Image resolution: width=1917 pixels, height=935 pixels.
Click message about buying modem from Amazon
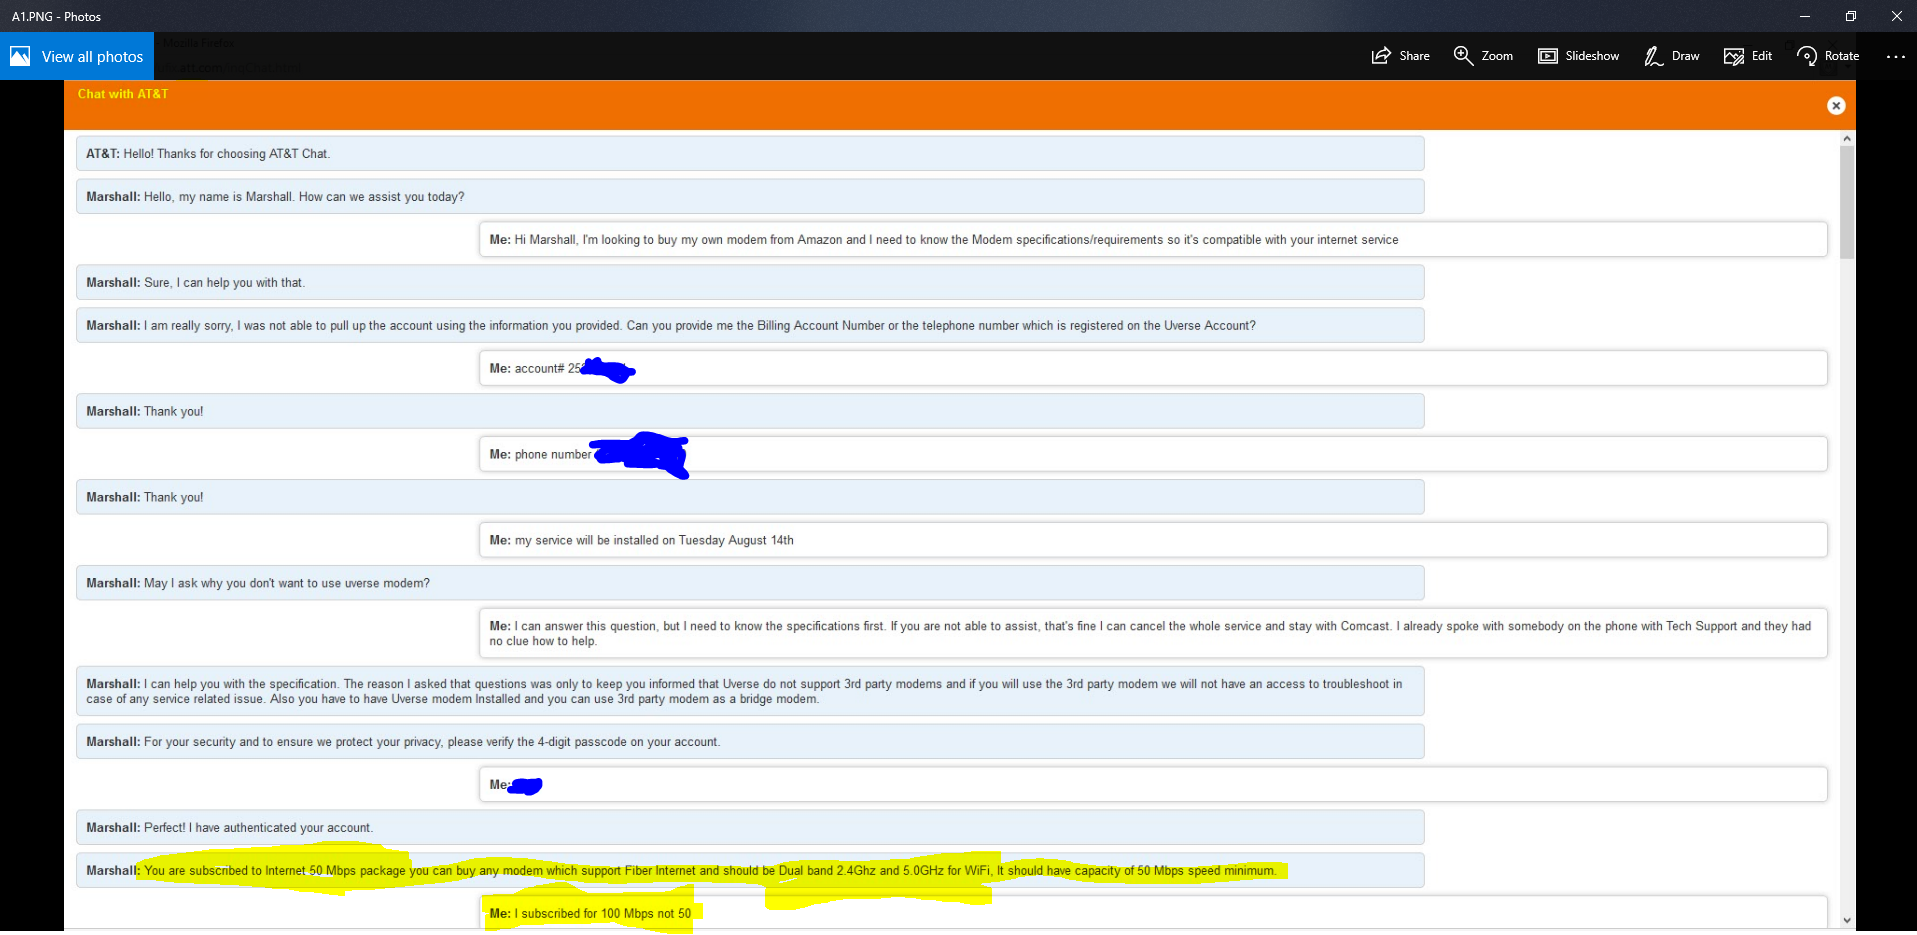pos(1153,240)
